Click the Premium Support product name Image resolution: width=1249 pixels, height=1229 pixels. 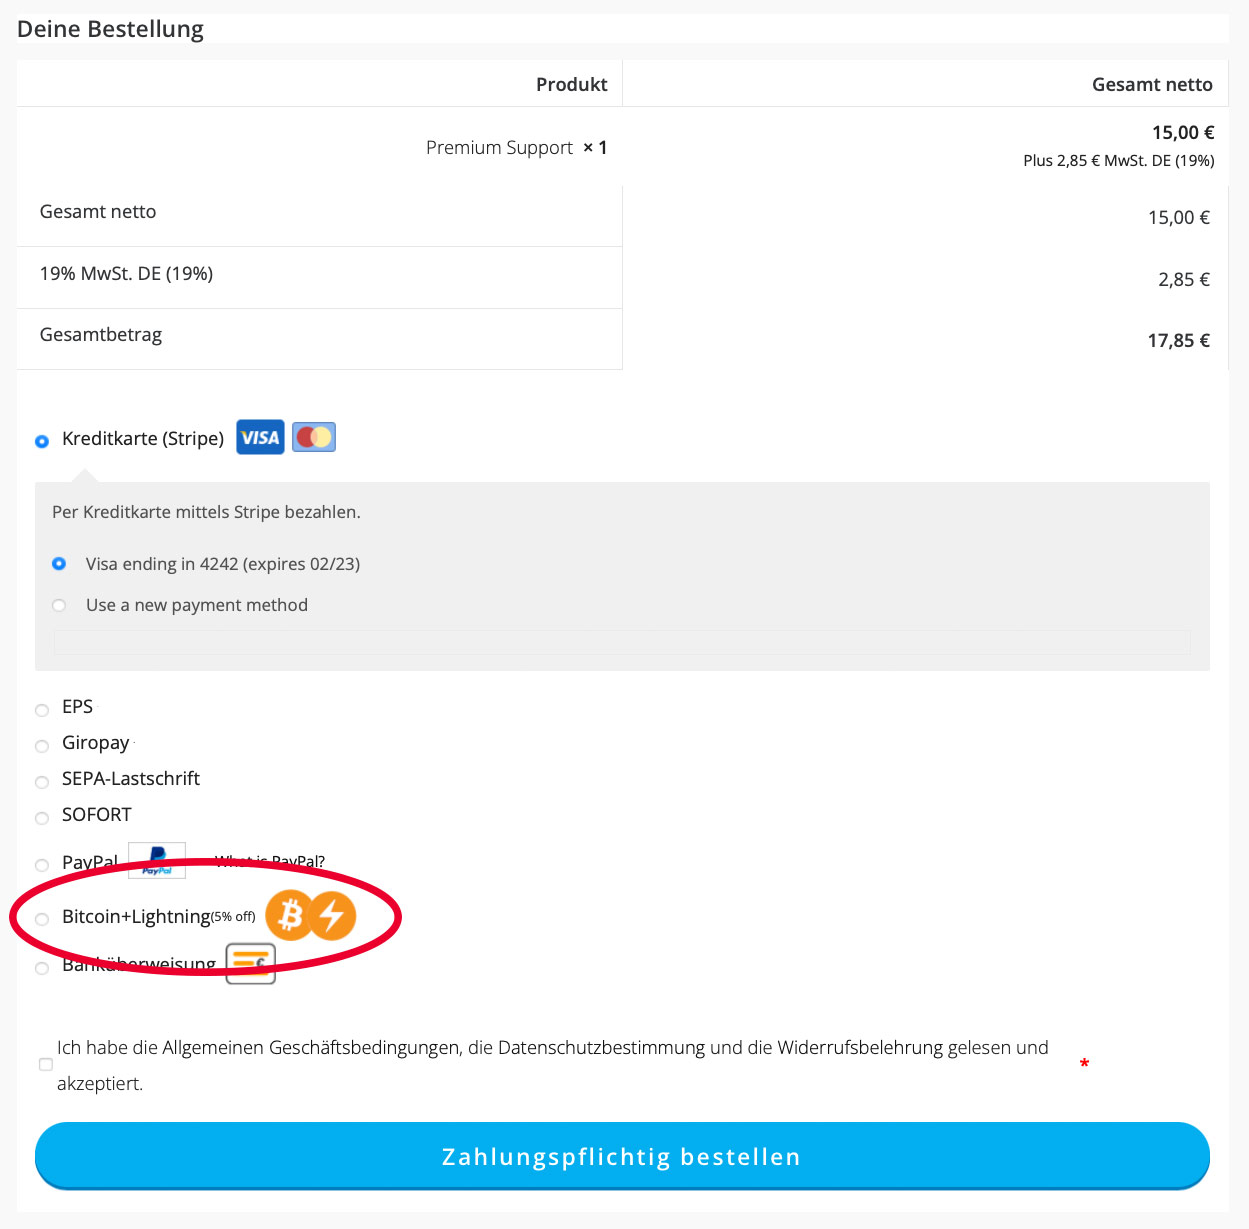[x=499, y=148]
